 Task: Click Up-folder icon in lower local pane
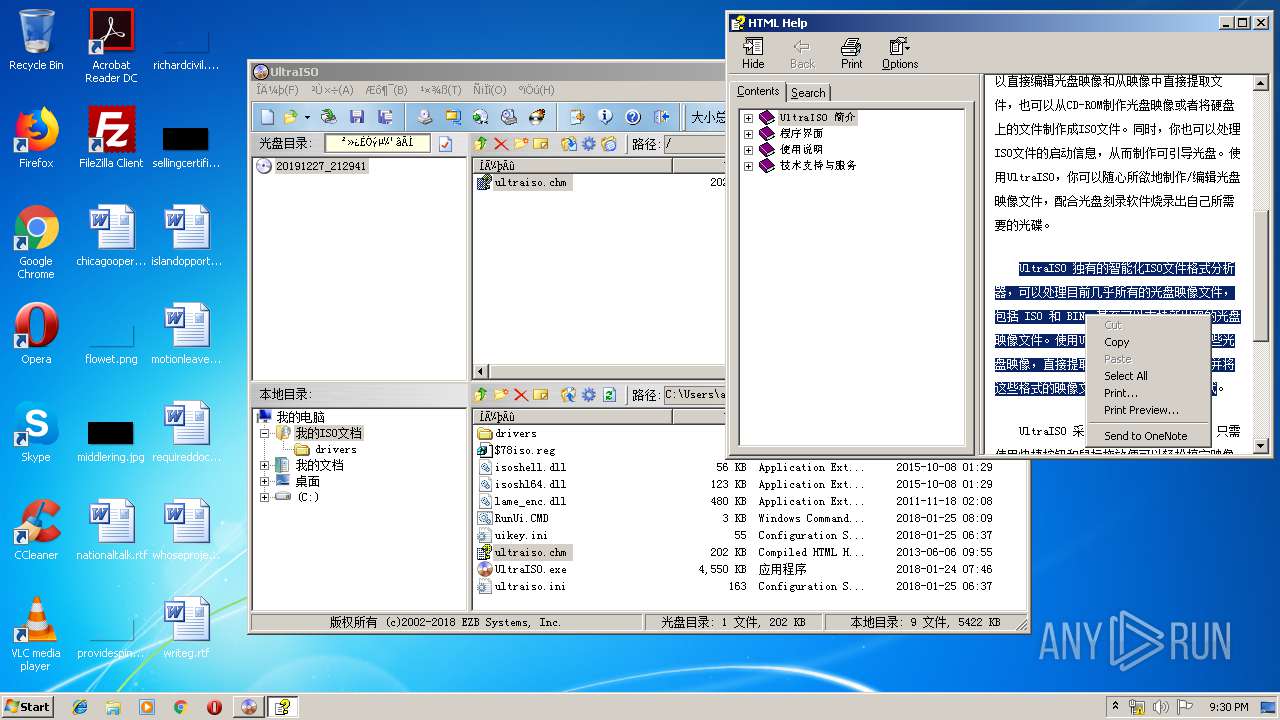pyautogui.click(x=481, y=395)
